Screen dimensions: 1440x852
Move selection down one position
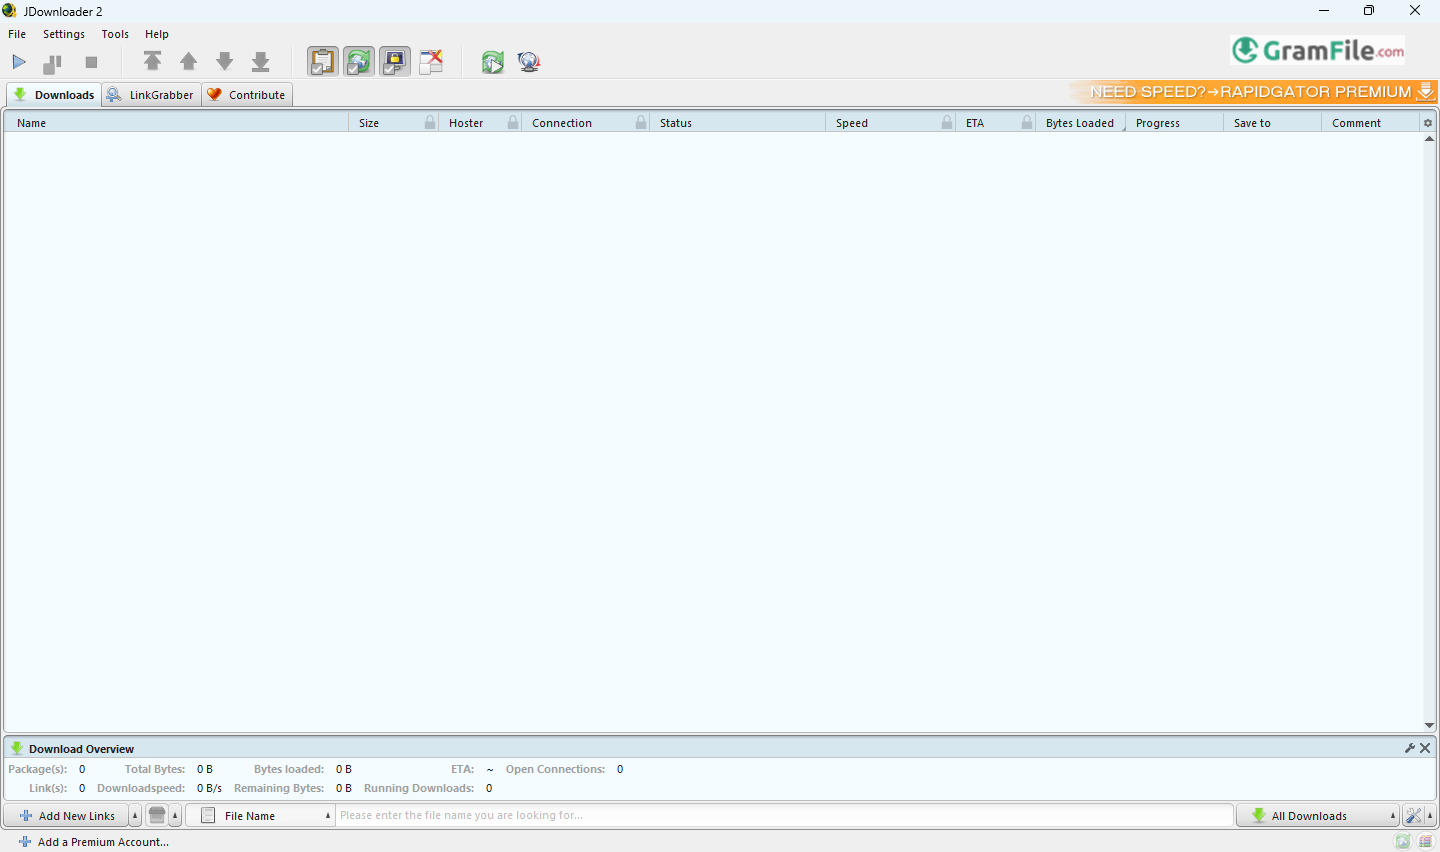point(224,62)
